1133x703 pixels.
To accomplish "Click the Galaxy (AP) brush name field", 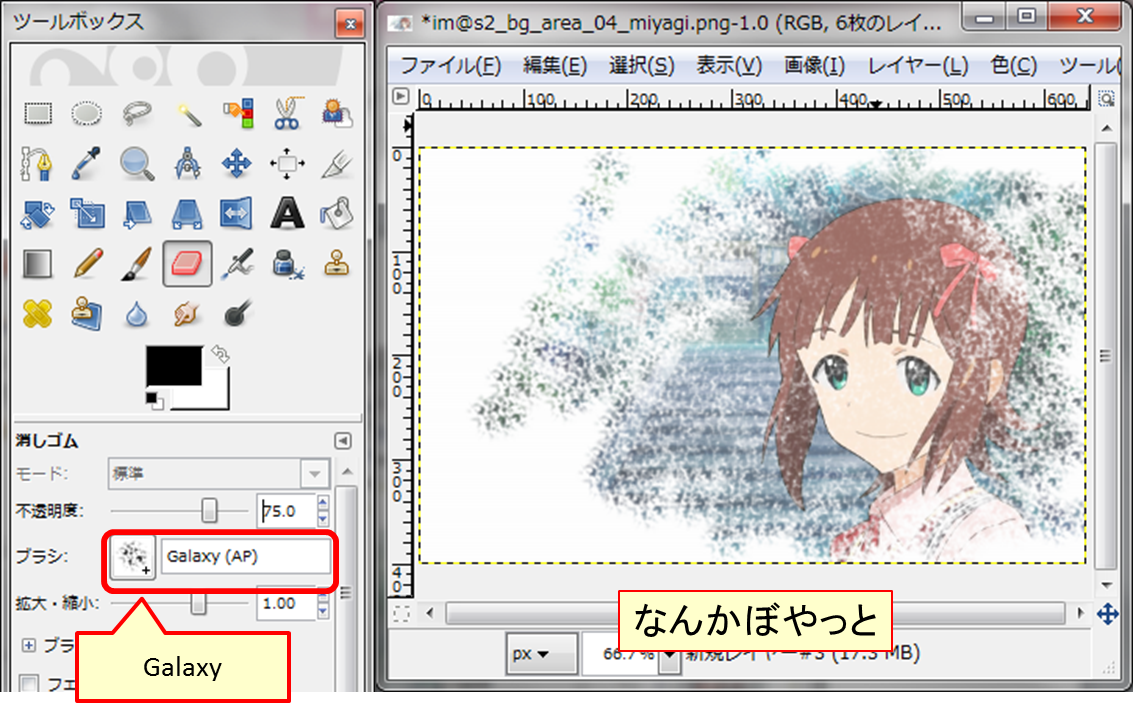I will pyautogui.click(x=246, y=556).
